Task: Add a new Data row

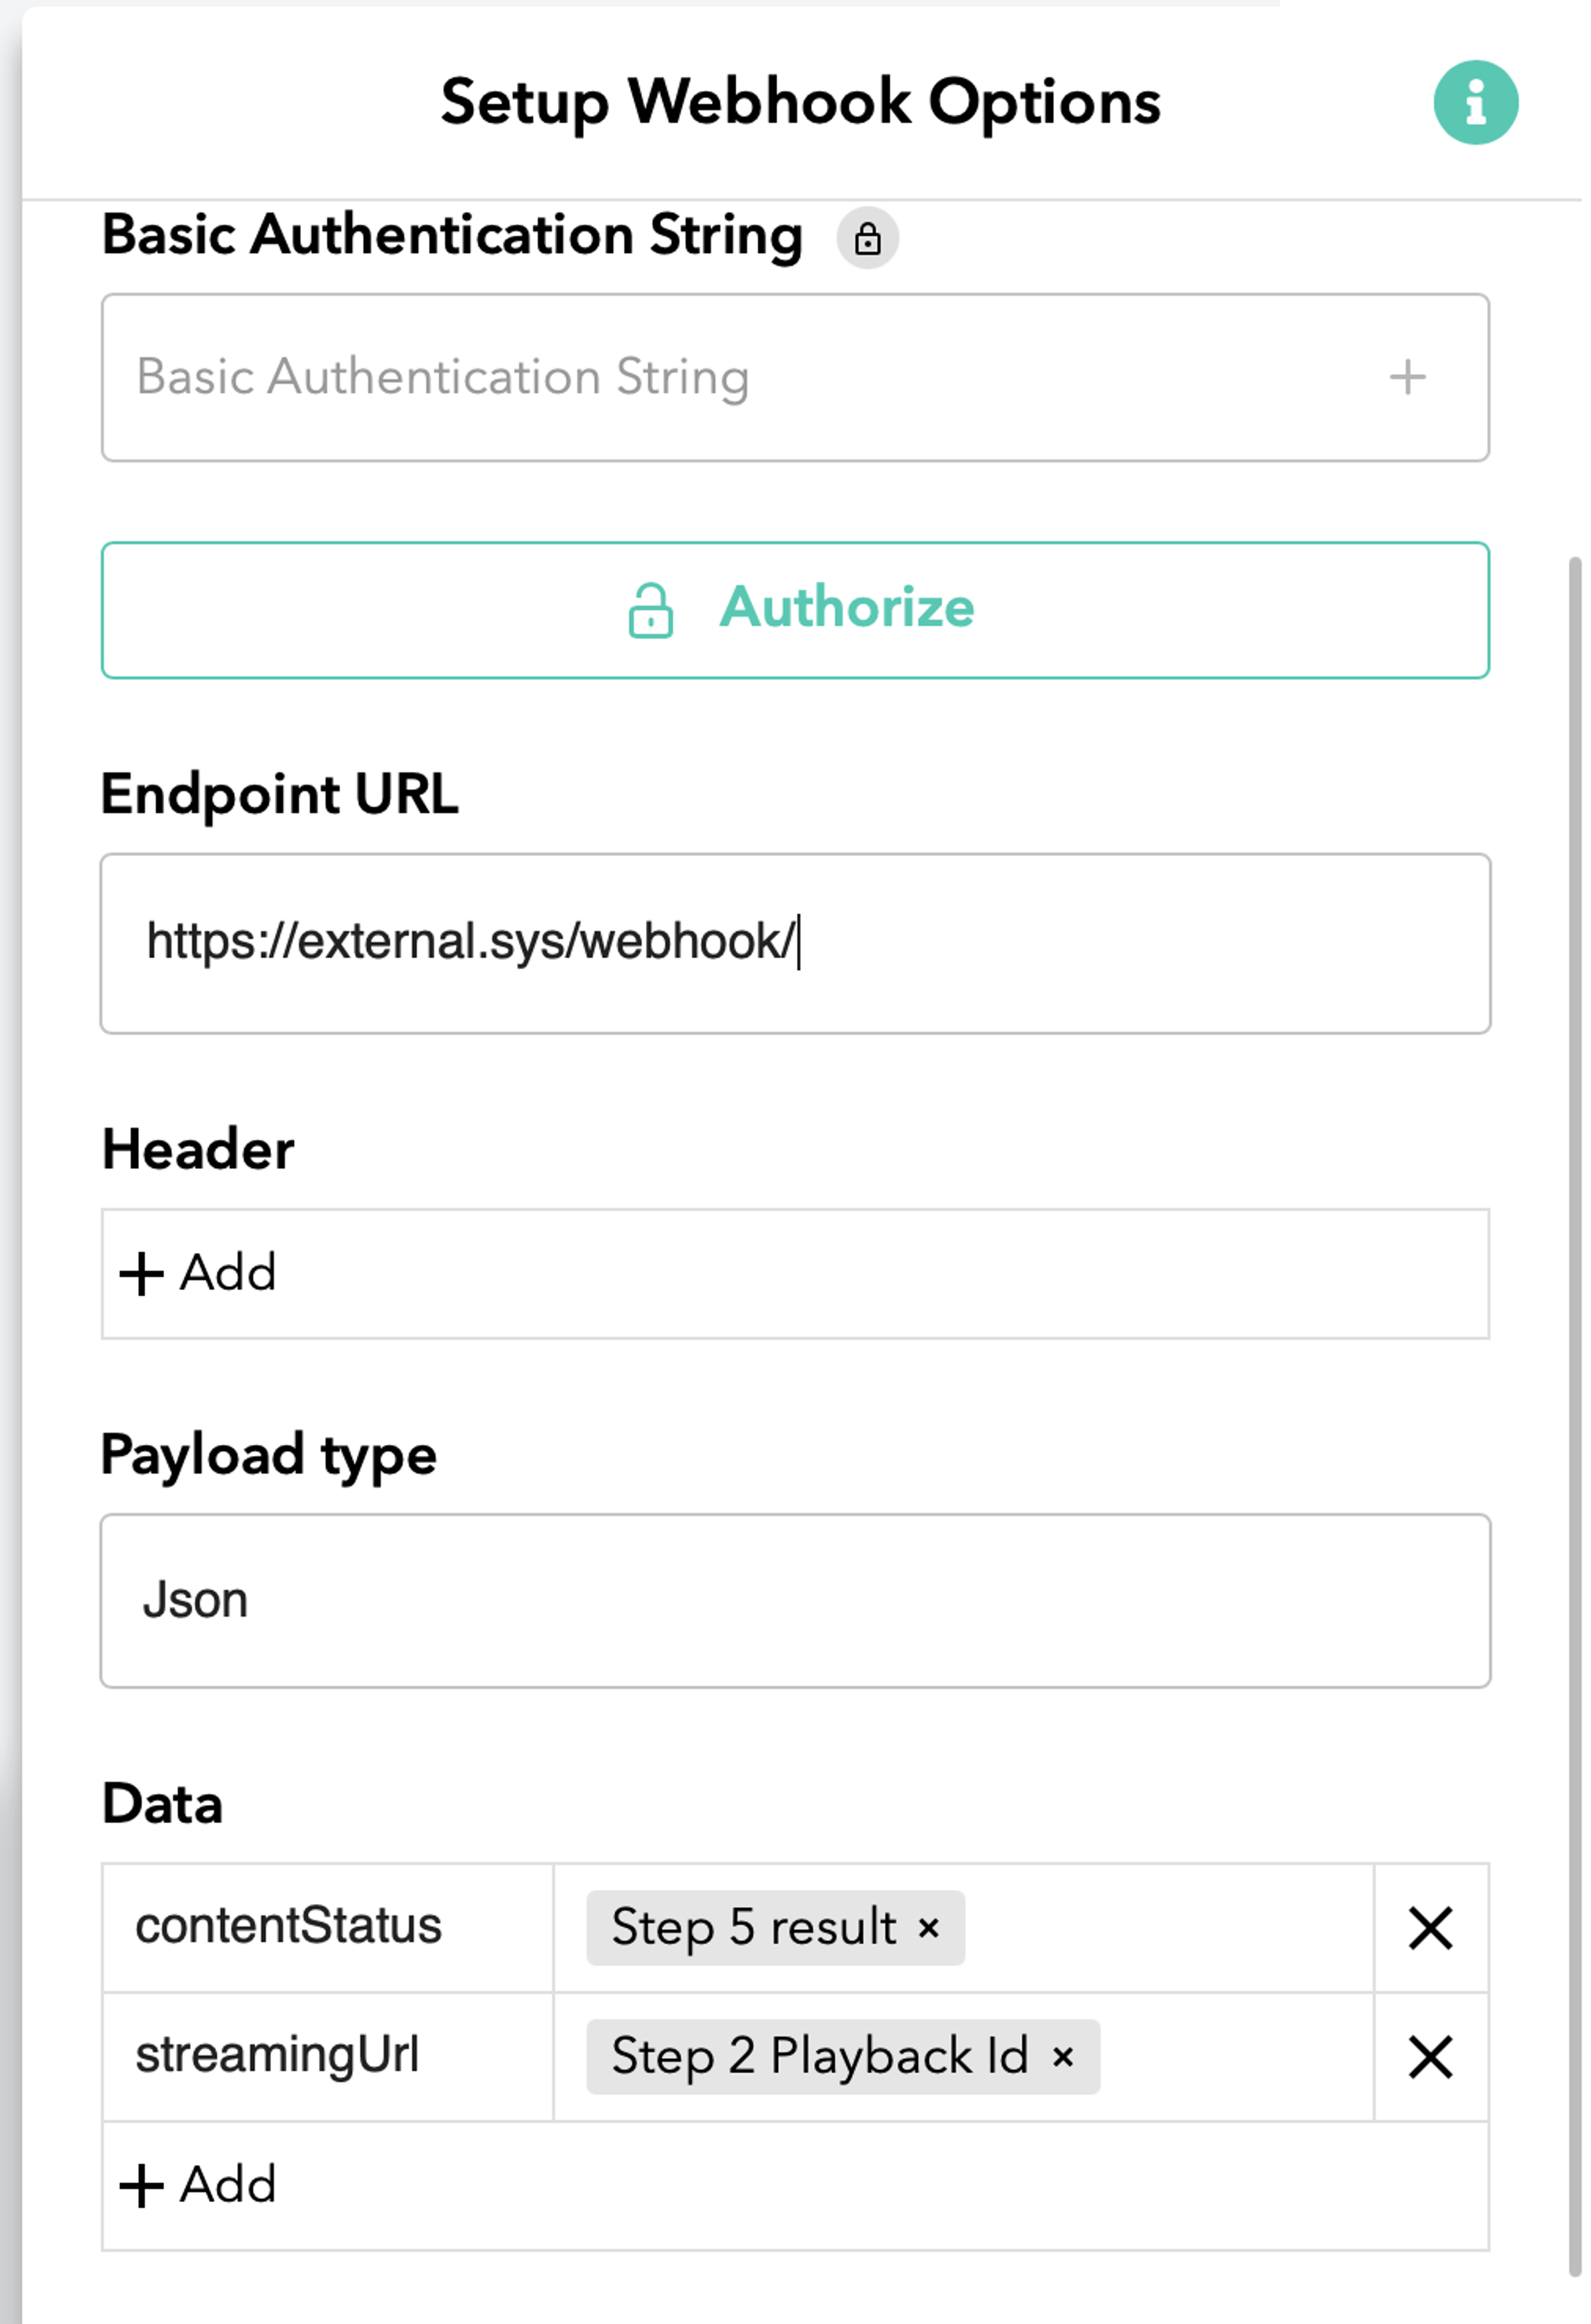Action: [198, 2185]
